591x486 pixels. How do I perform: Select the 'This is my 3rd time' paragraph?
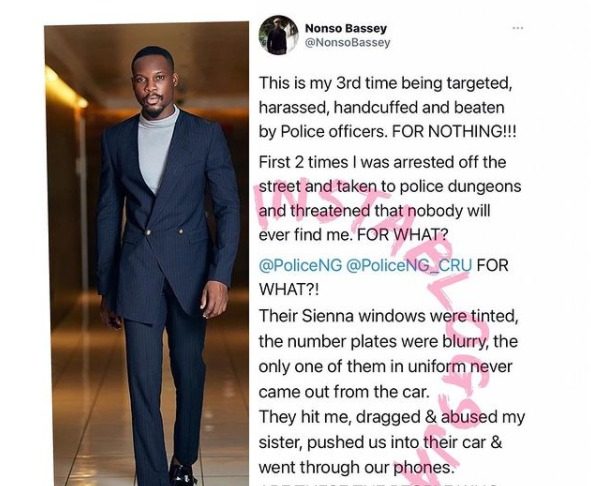pos(387,107)
